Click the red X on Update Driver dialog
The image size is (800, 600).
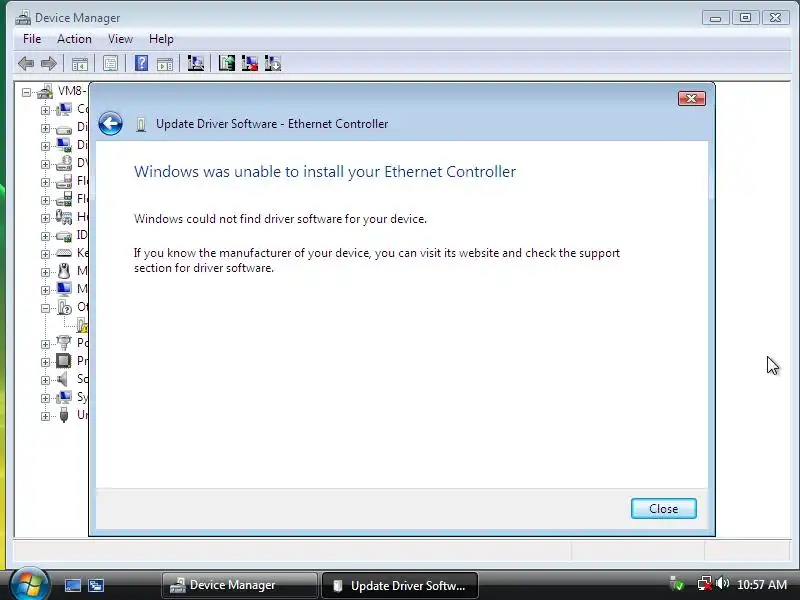[692, 98]
